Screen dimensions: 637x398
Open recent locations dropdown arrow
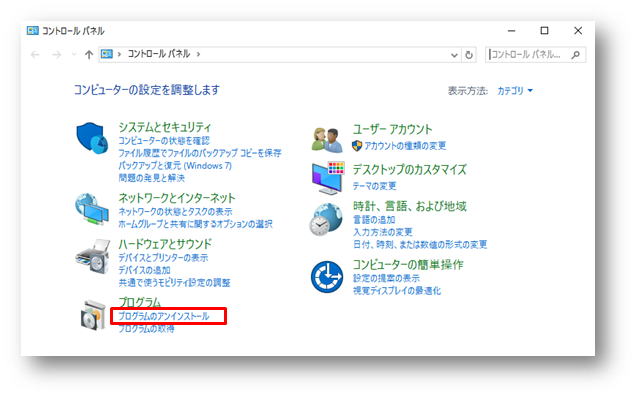point(74,54)
